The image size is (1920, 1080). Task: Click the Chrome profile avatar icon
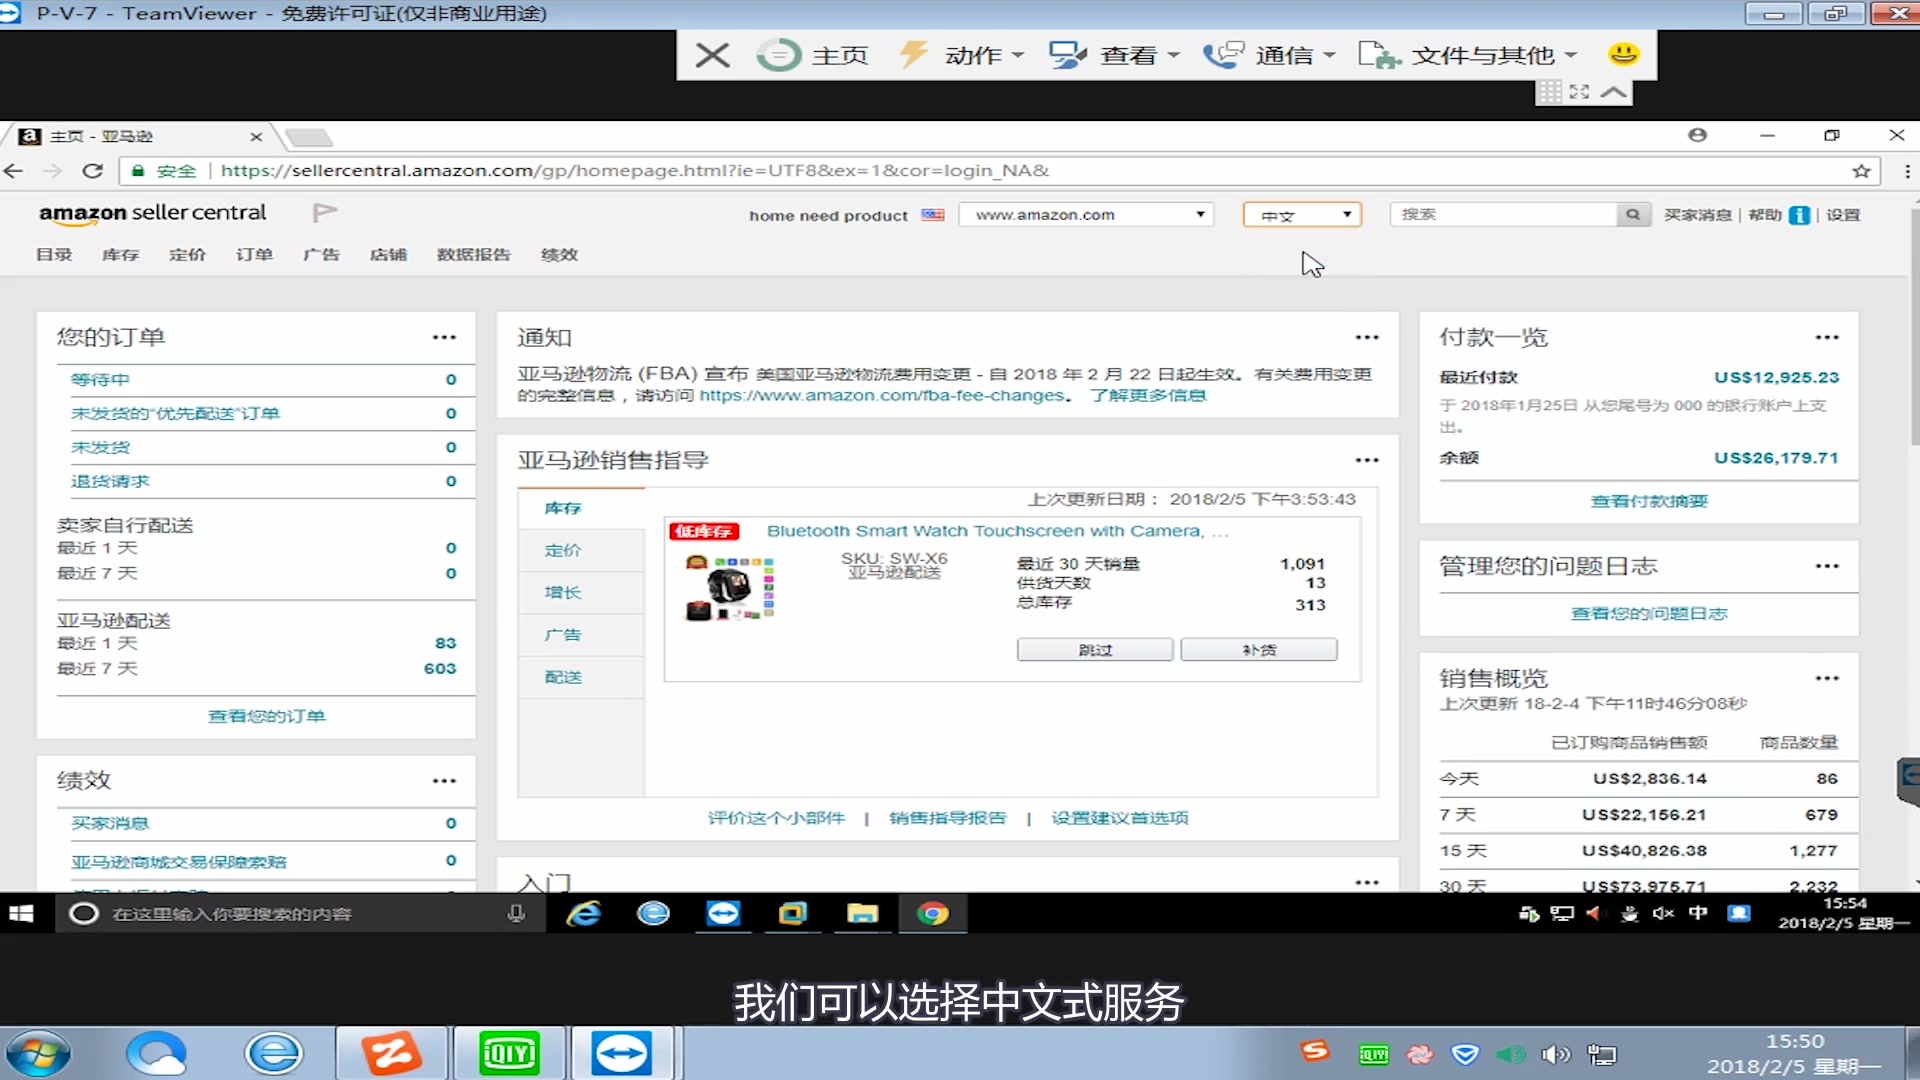point(1697,135)
